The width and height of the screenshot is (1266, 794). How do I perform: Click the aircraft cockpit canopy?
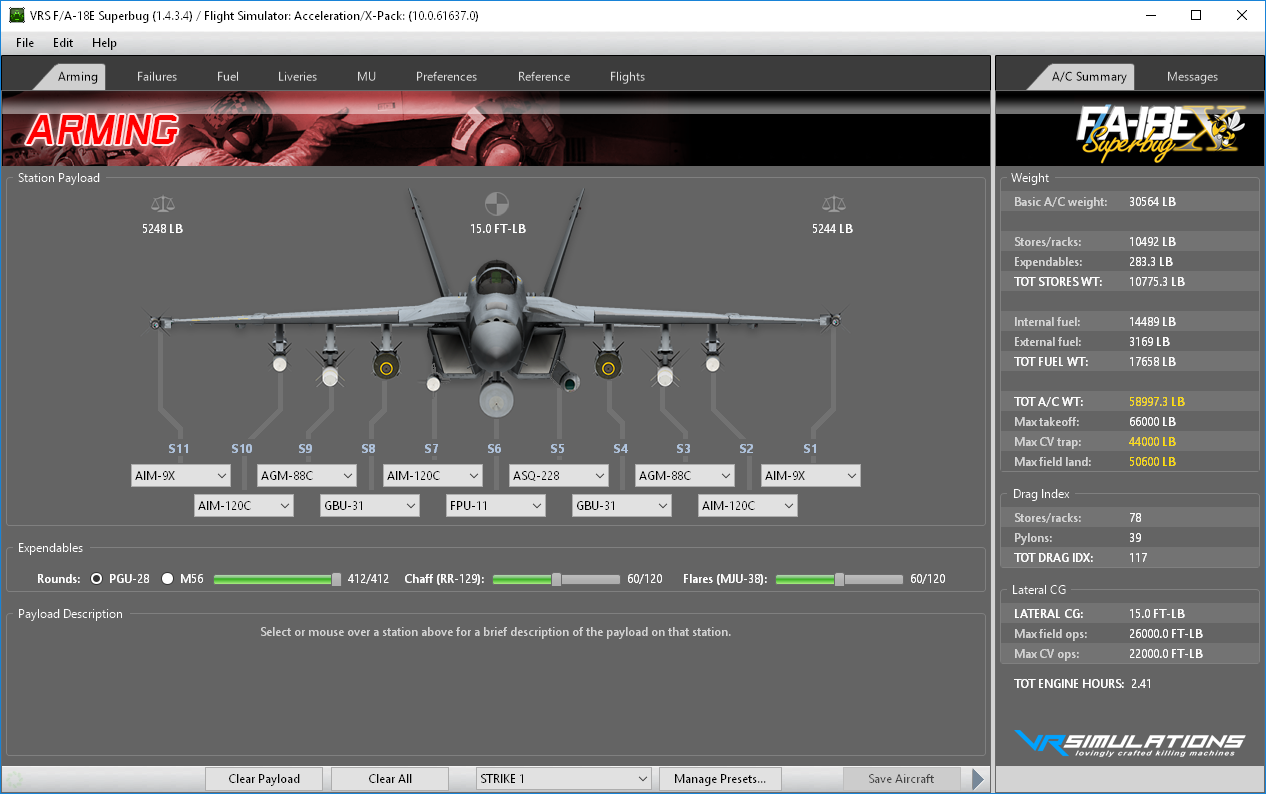(x=496, y=276)
